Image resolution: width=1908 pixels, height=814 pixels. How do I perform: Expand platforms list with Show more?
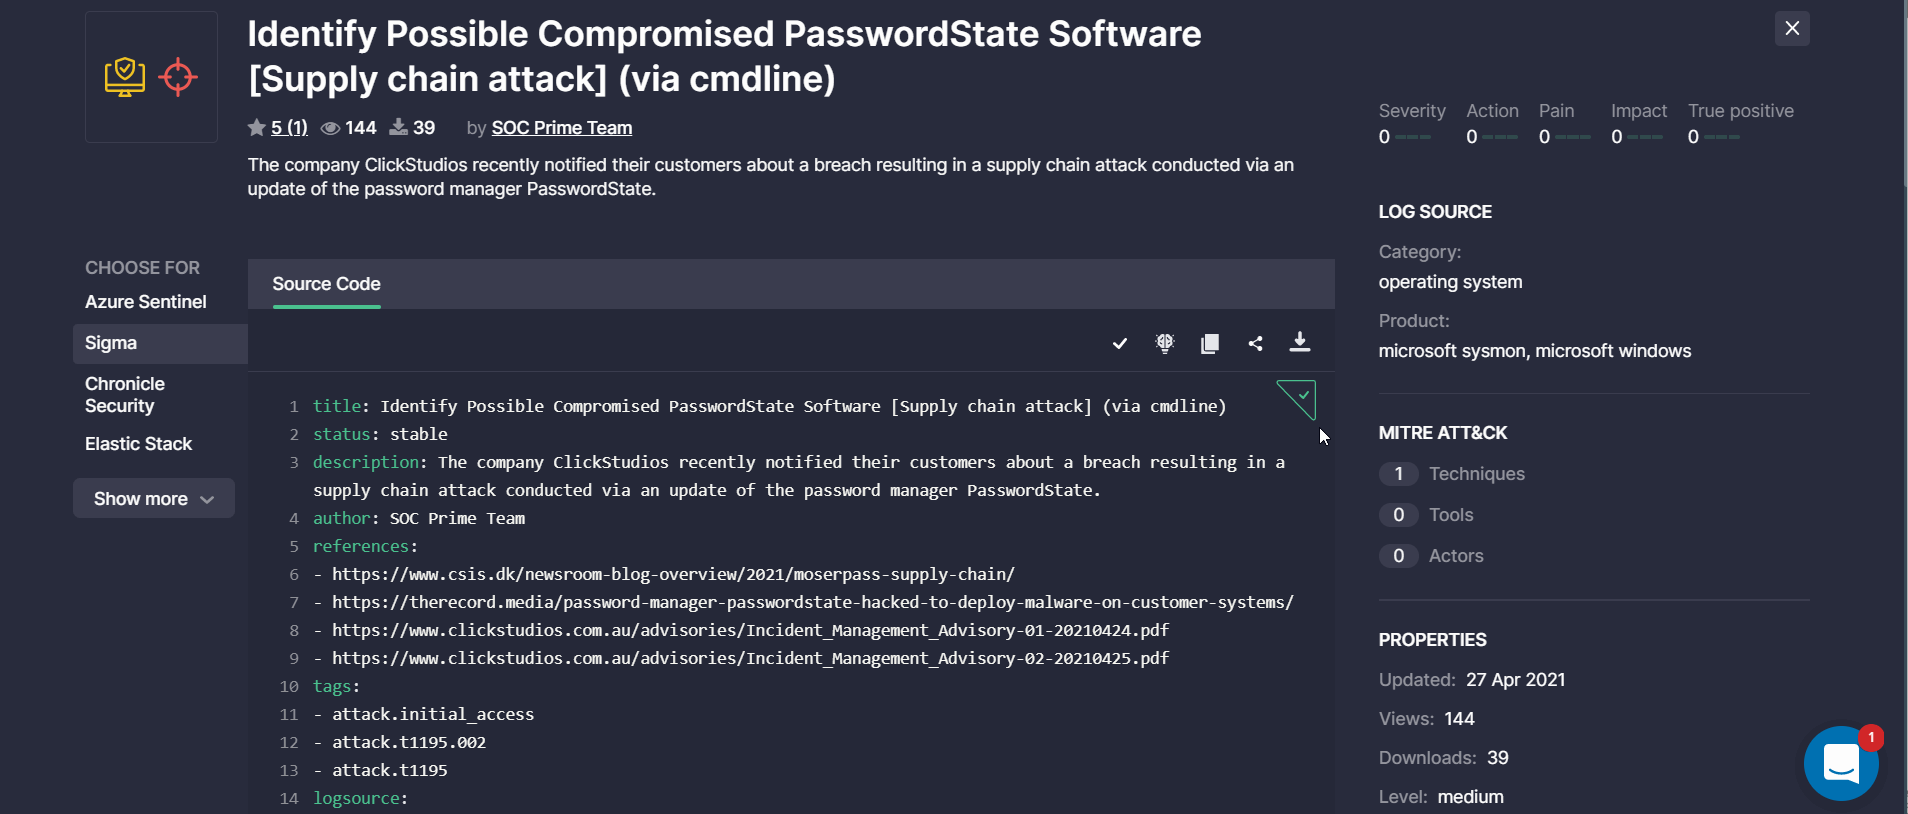154,499
